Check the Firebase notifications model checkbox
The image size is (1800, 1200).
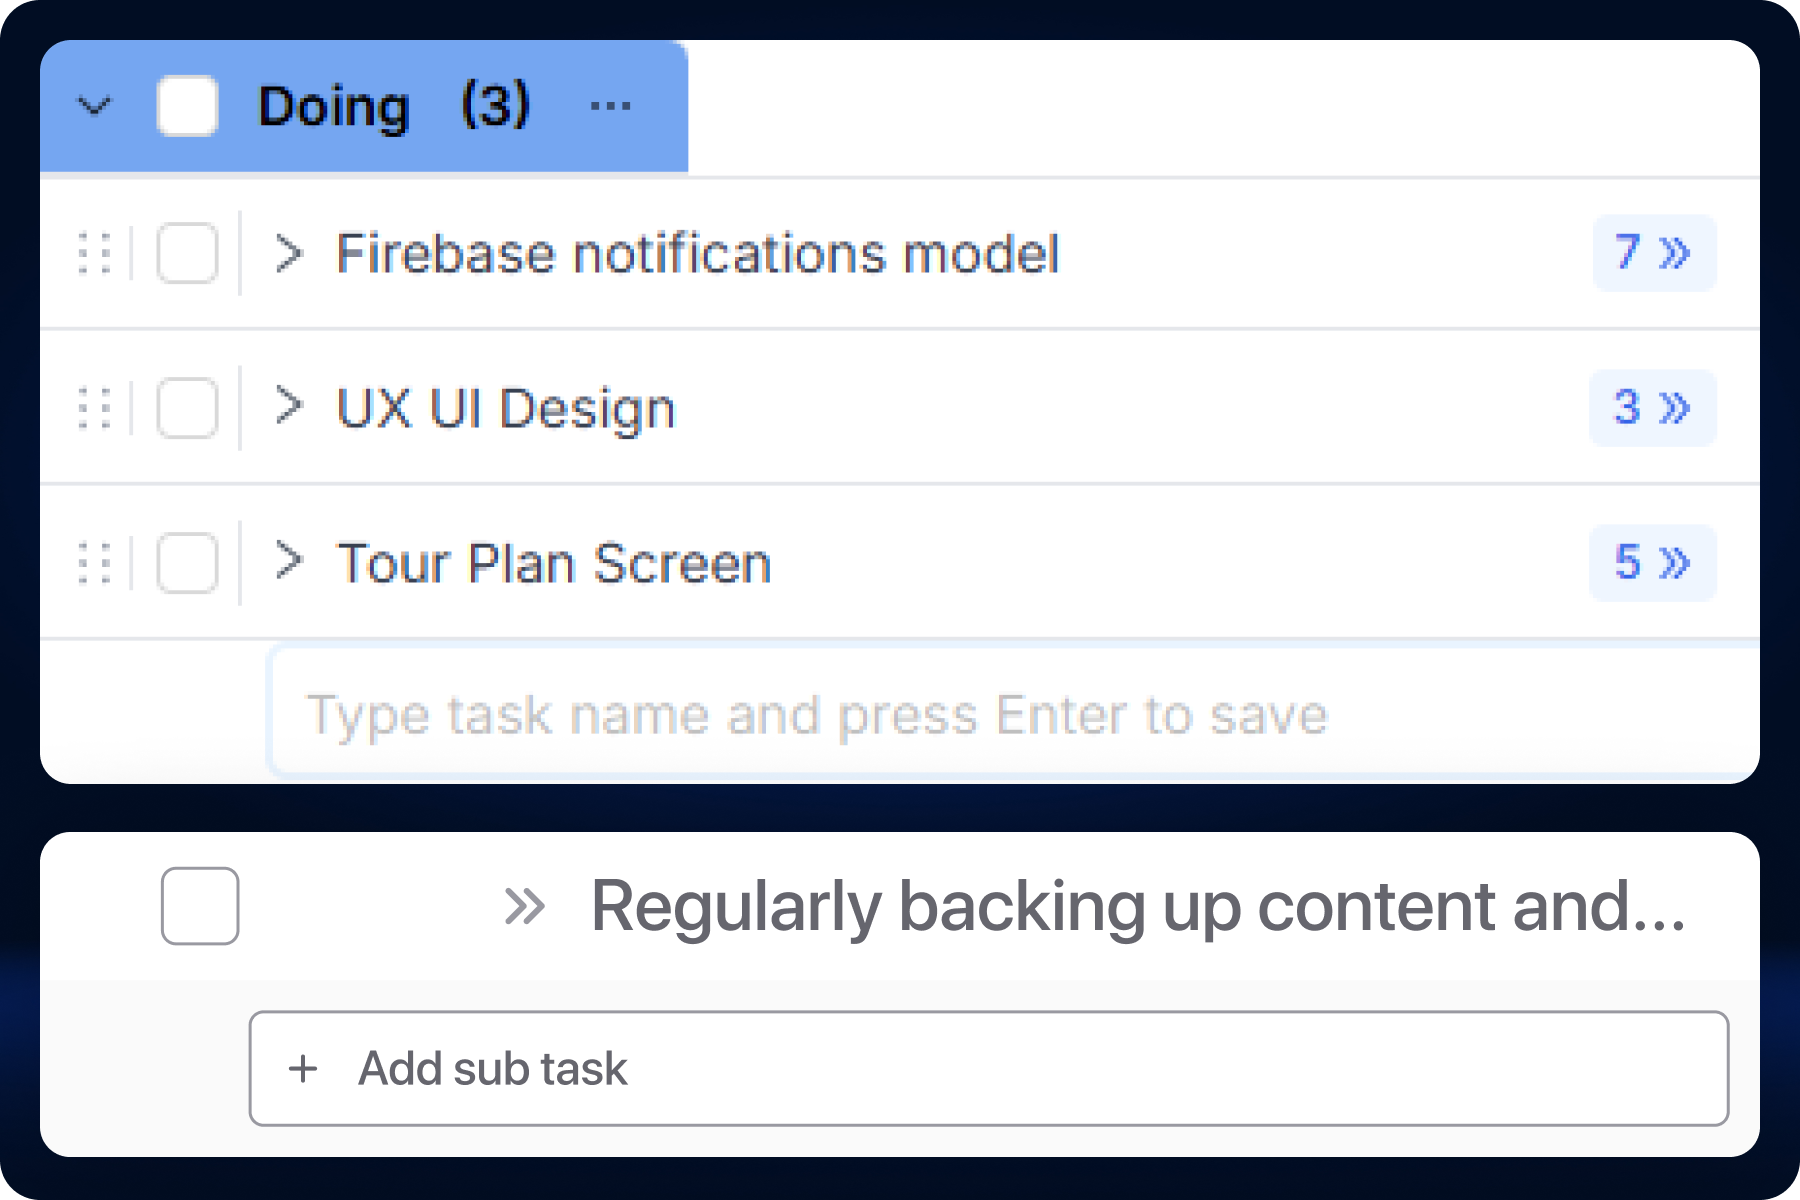[x=186, y=253]
